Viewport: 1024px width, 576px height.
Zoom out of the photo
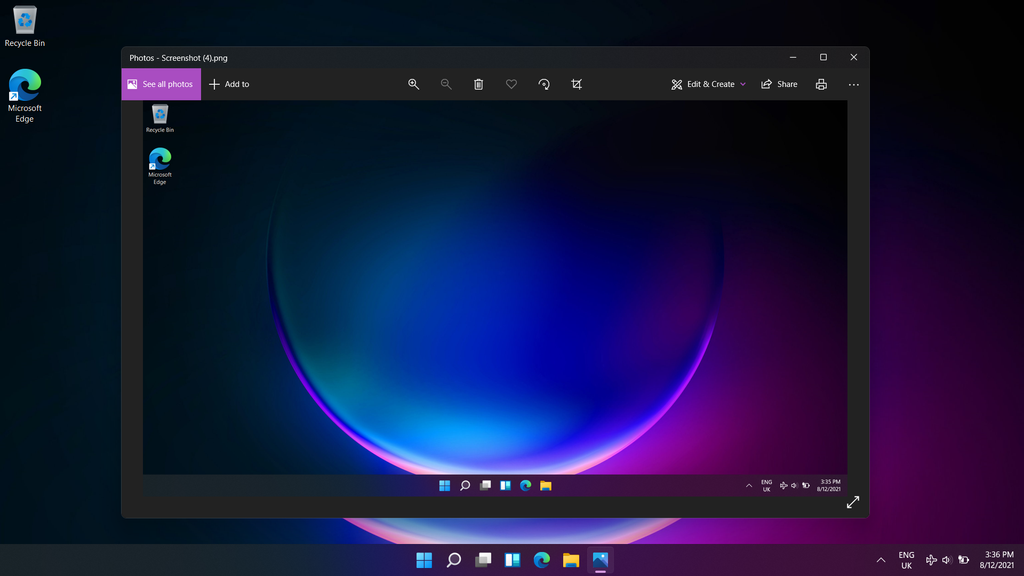click(445, 84)
